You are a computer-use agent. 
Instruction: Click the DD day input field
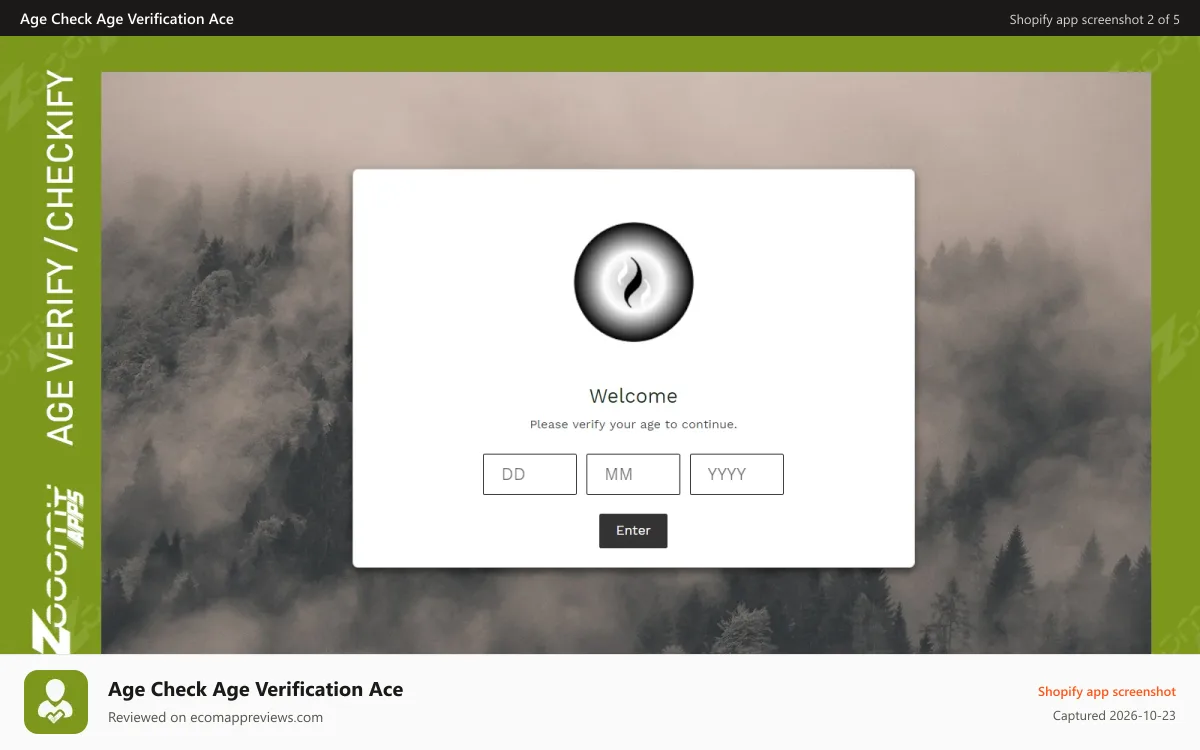click(x=530, y=474)
